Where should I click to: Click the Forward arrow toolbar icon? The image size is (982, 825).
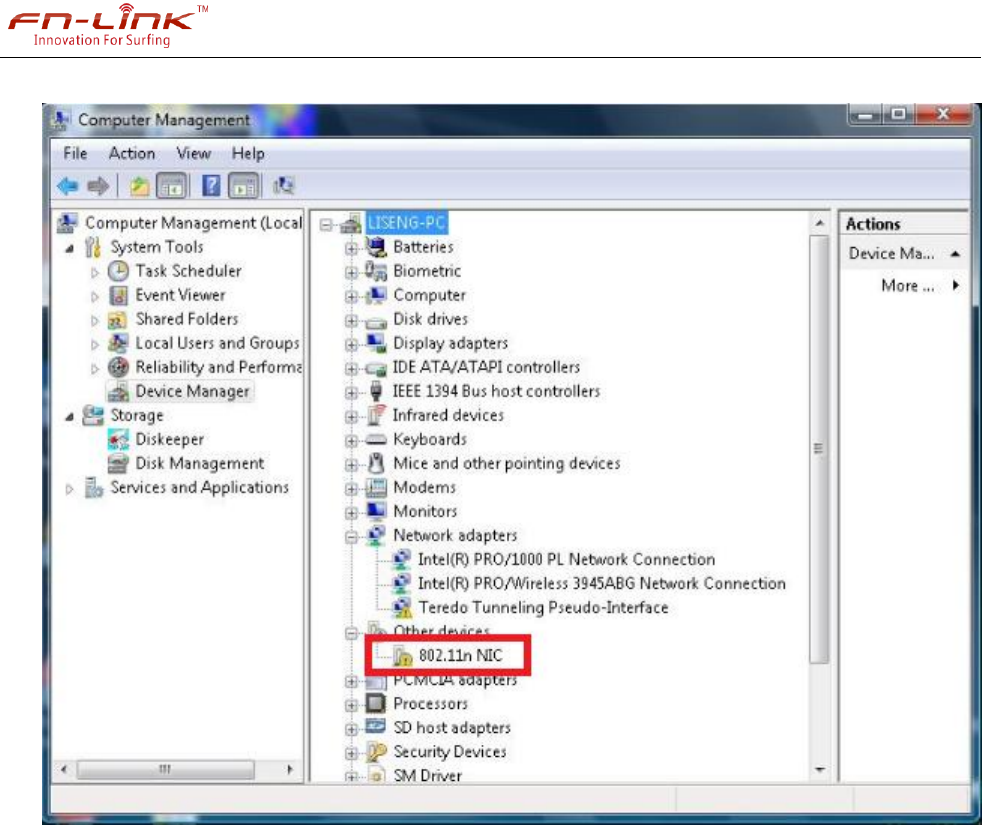point(98,186)
